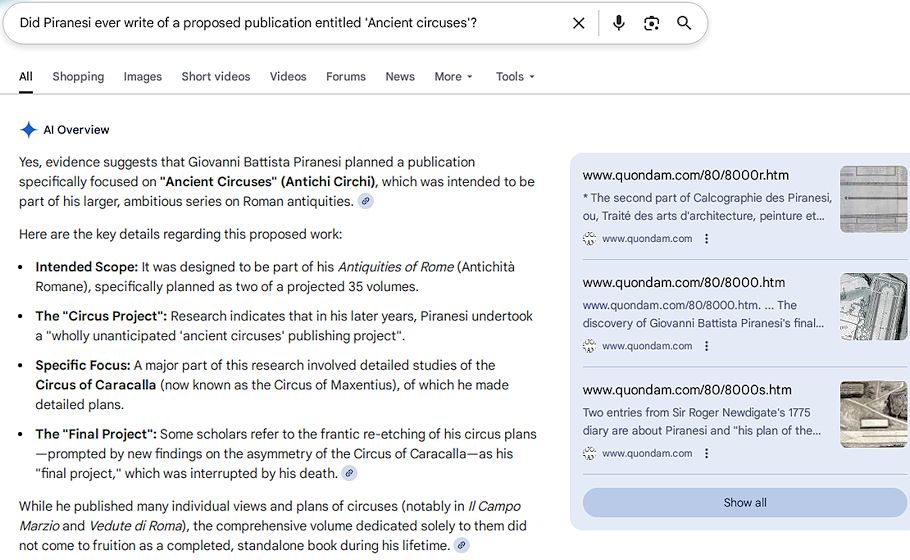Open three-dot menu for 8000r.htm result
This screenshot has height=560, width=910.
(706, 239)
